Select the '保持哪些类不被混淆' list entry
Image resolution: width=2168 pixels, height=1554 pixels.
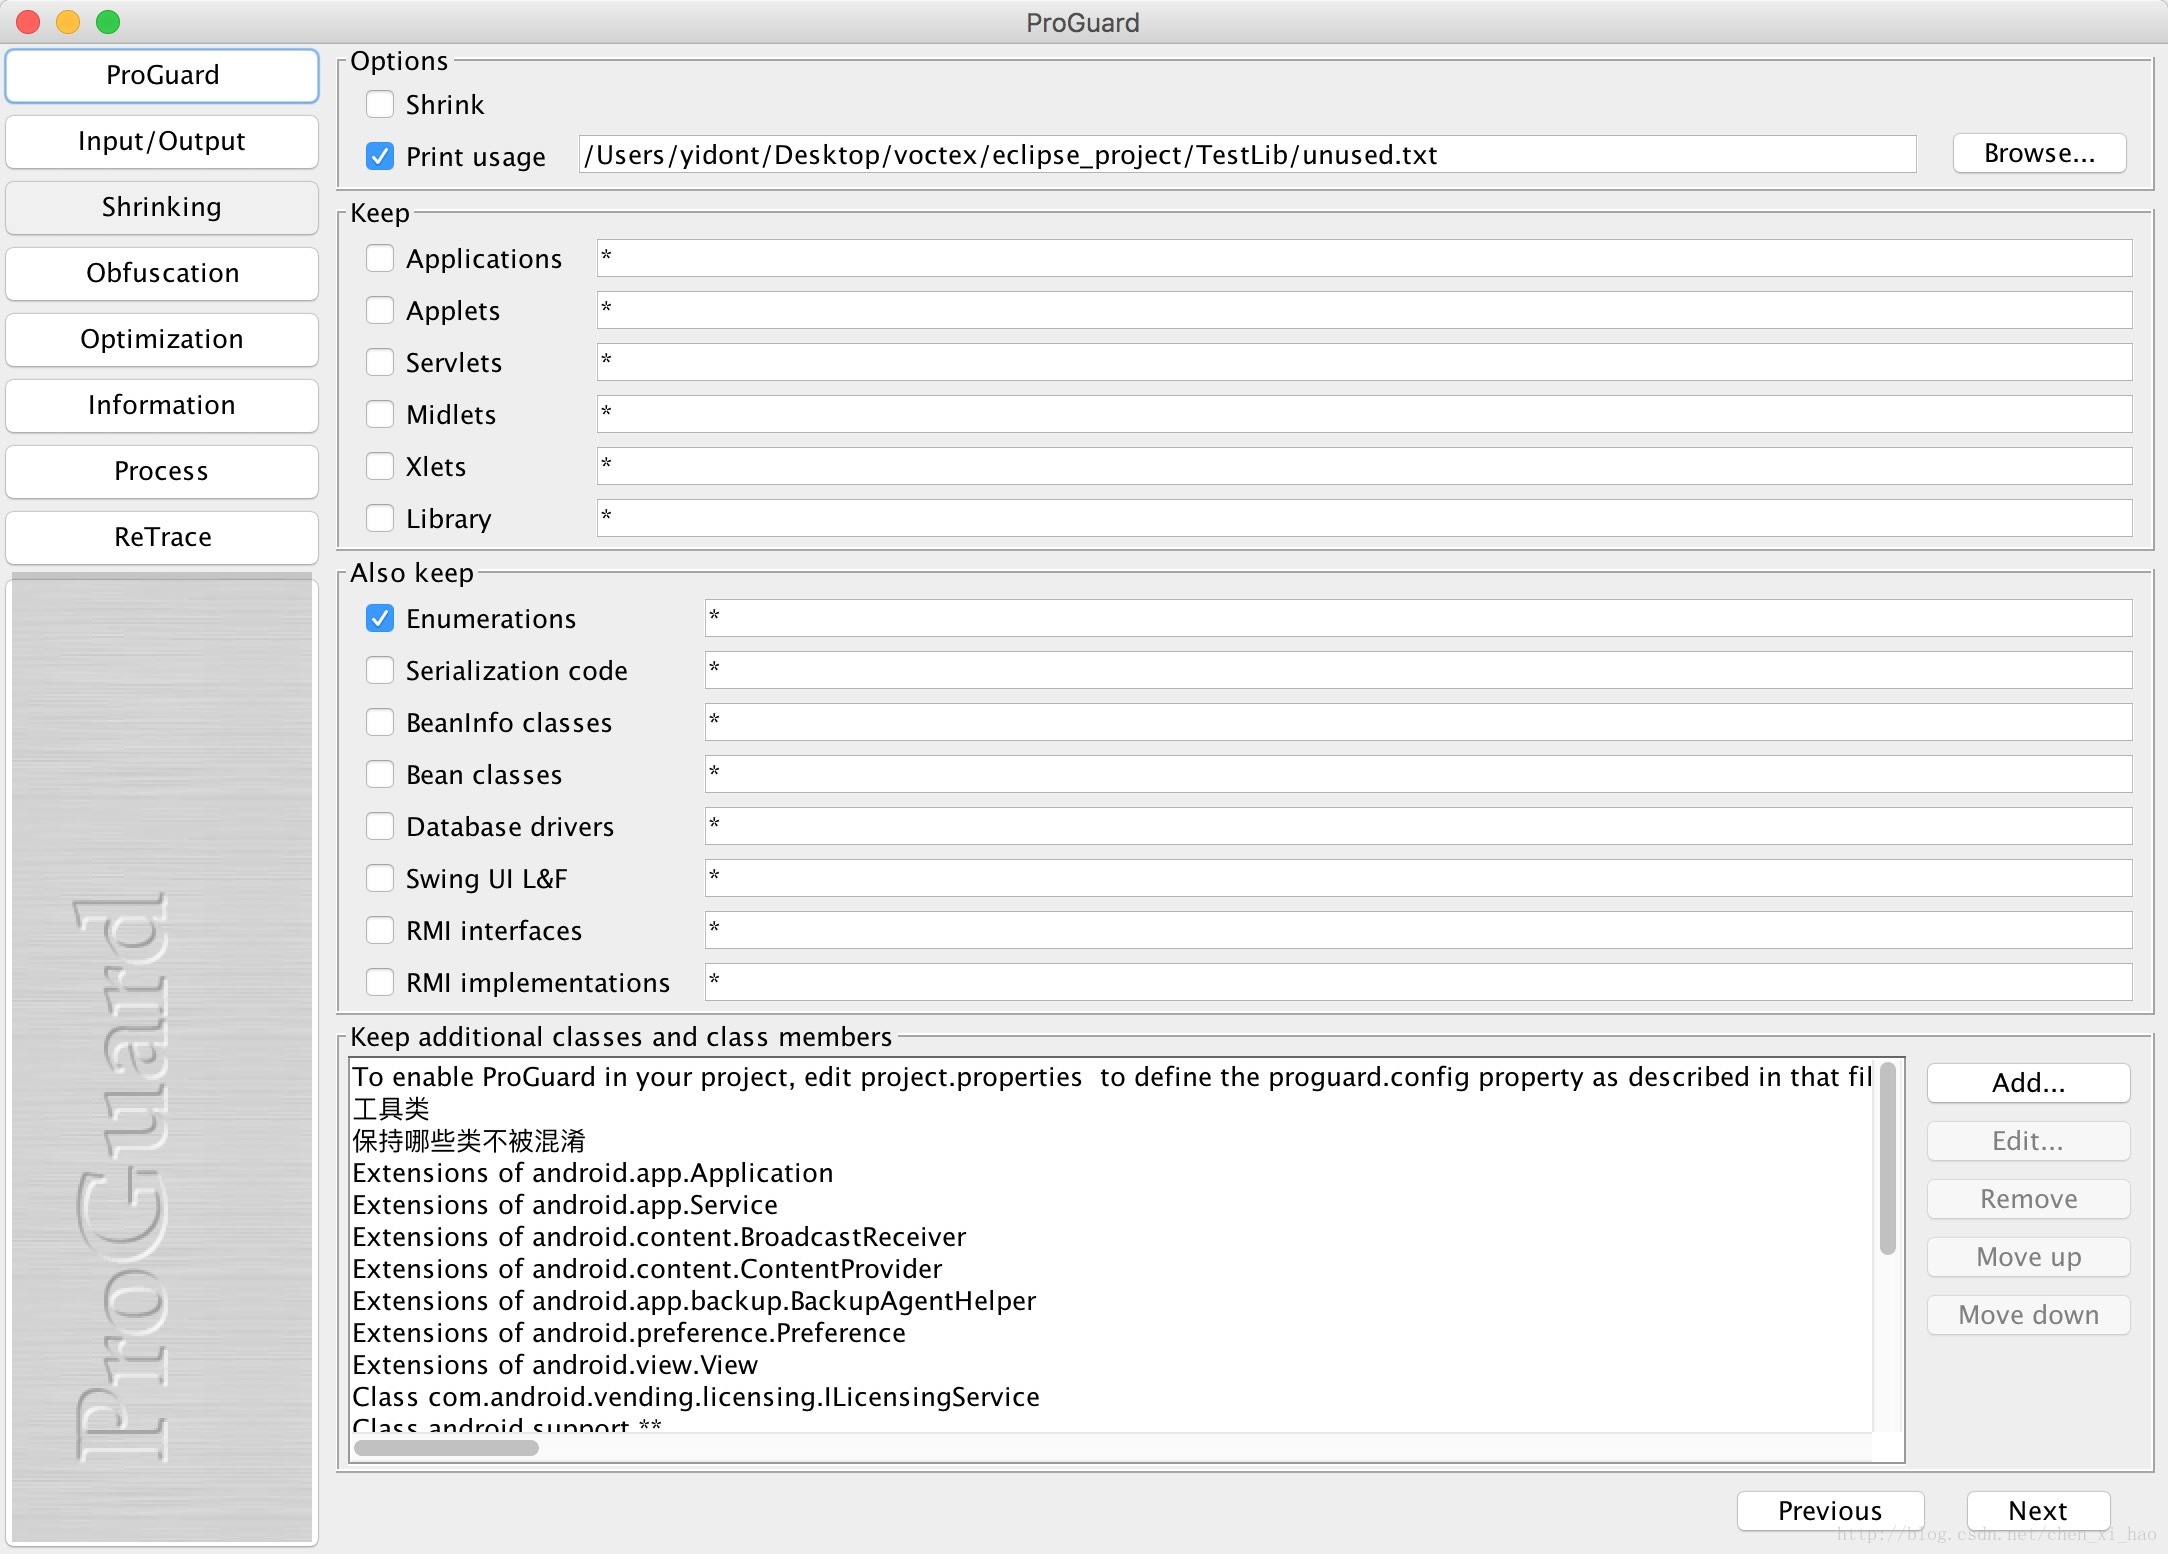(1112, 1141)
